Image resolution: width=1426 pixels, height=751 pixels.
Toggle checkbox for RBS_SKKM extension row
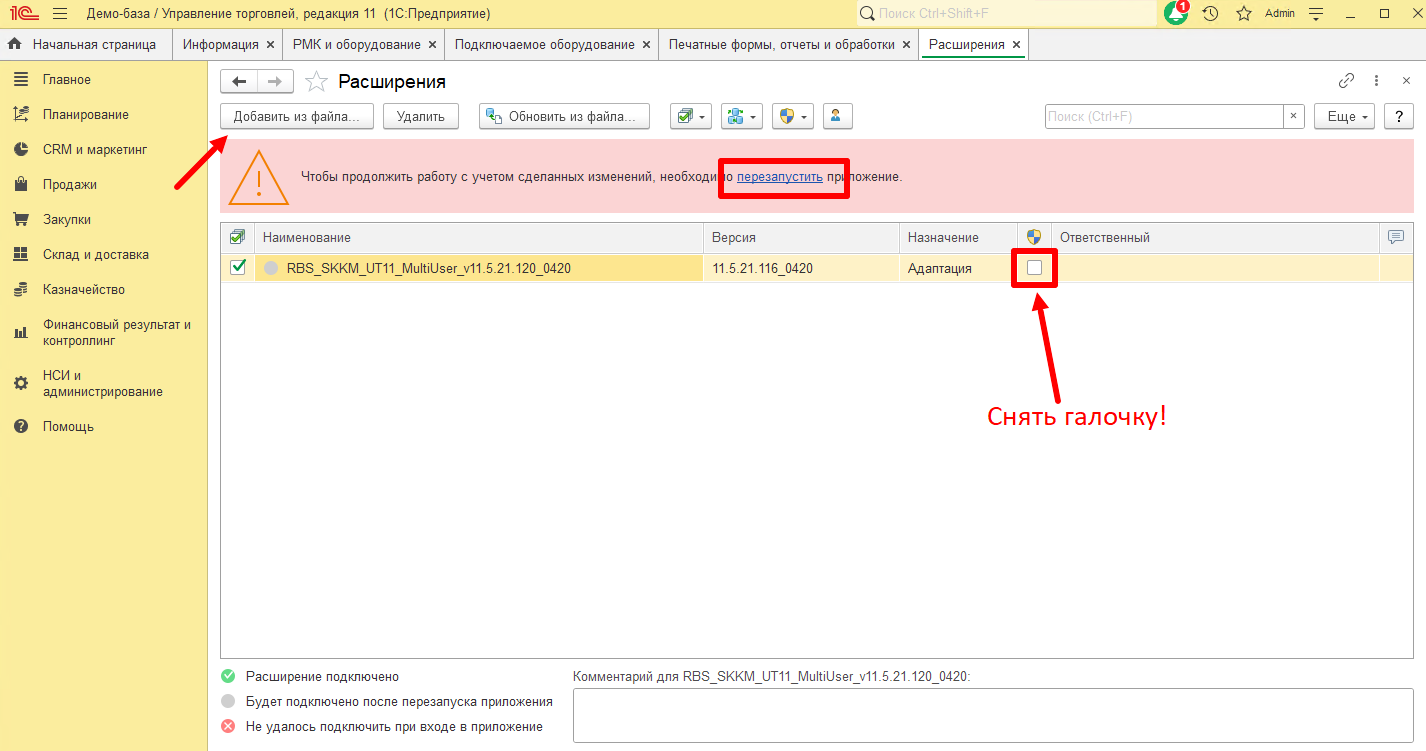coord(238,267)
